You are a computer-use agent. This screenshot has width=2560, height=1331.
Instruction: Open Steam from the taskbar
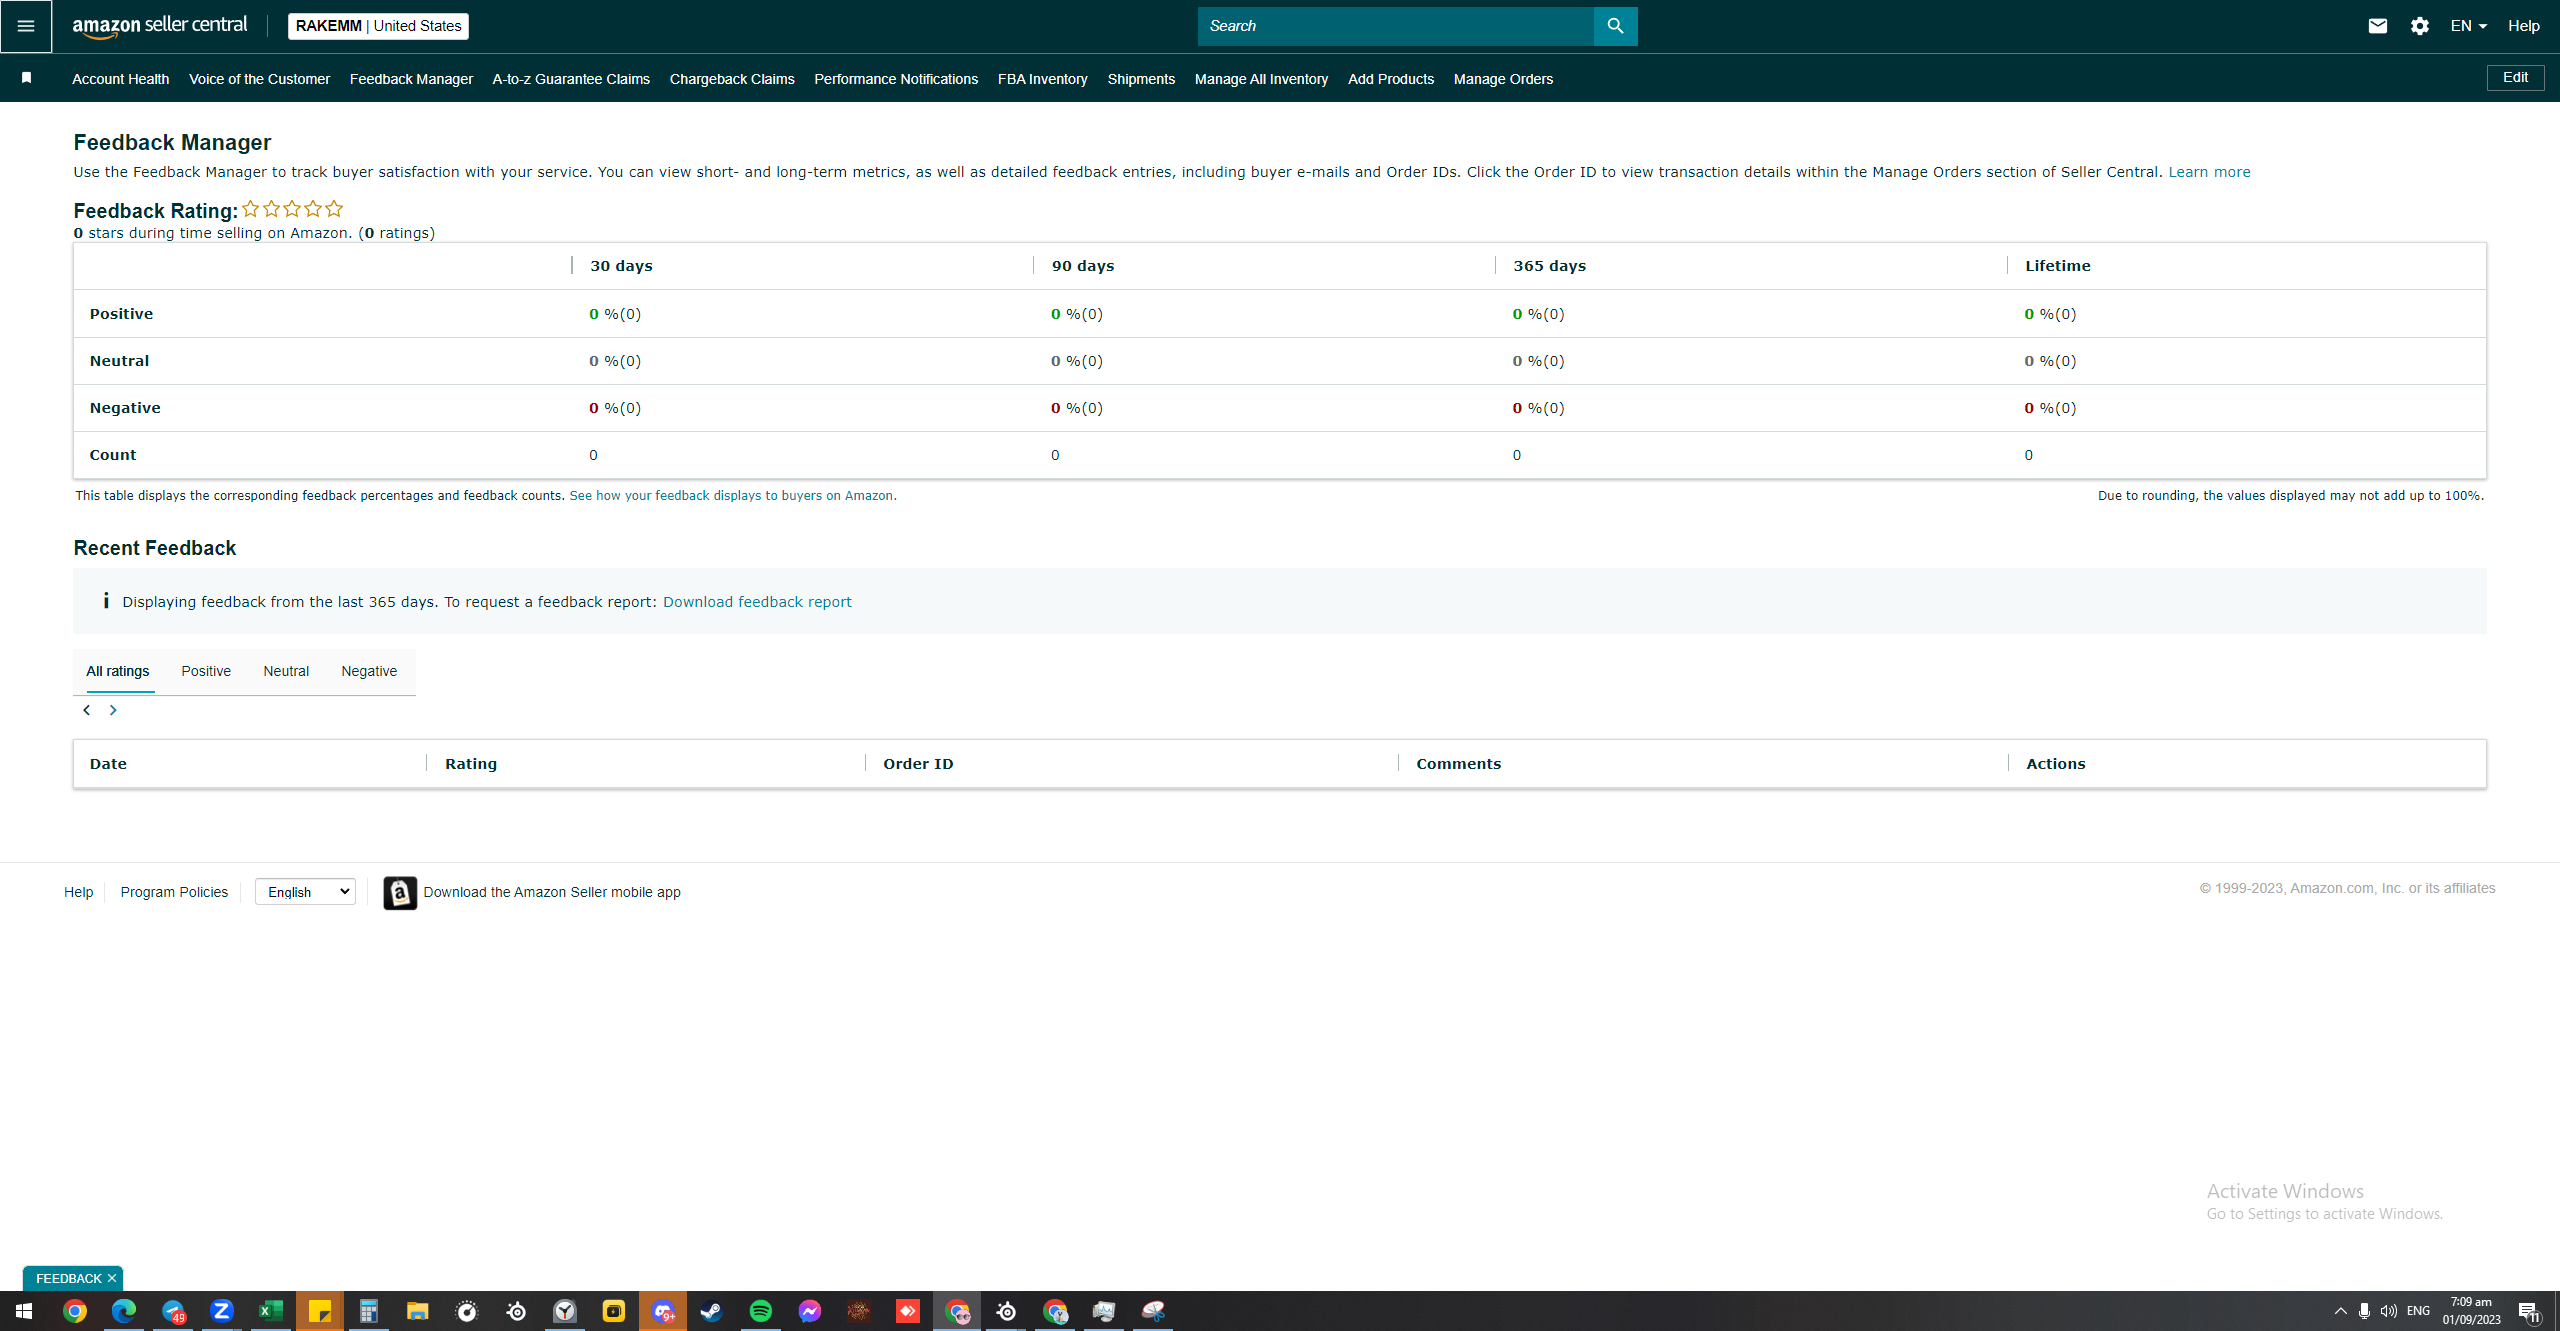pyautogui.click(x=712, y=1311)
